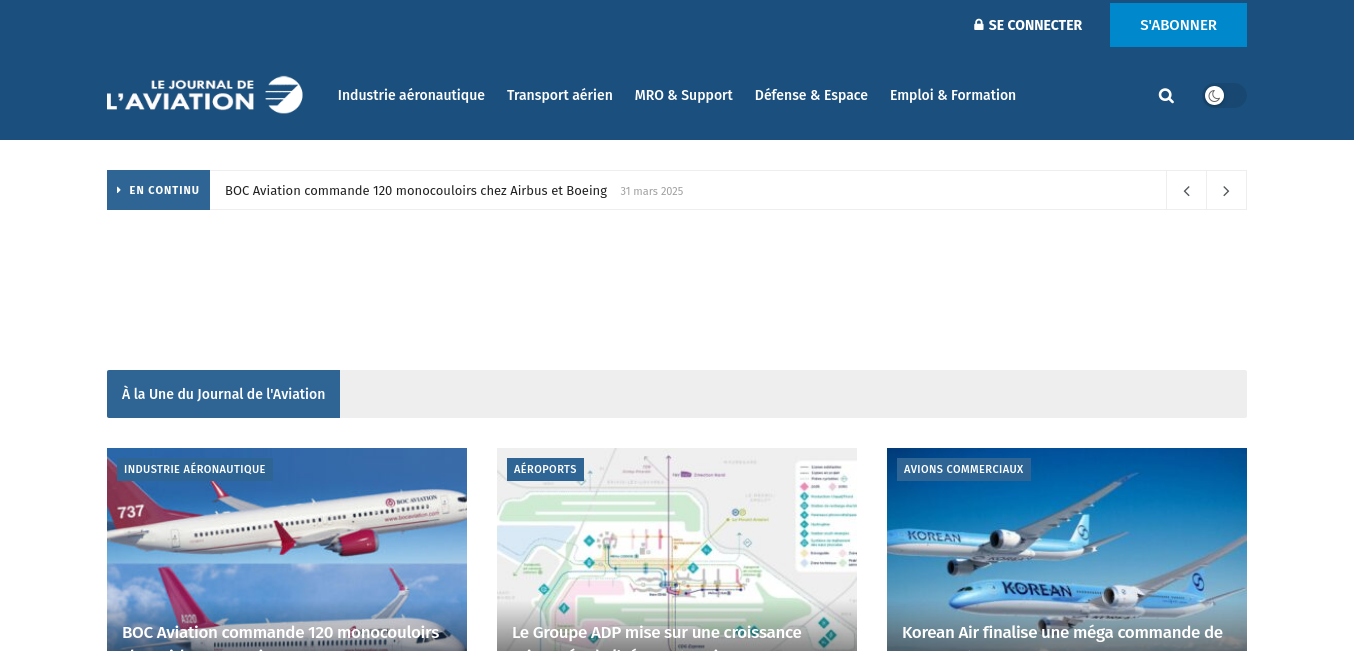Click the EN CONTINU label

[x=158, y=190]
